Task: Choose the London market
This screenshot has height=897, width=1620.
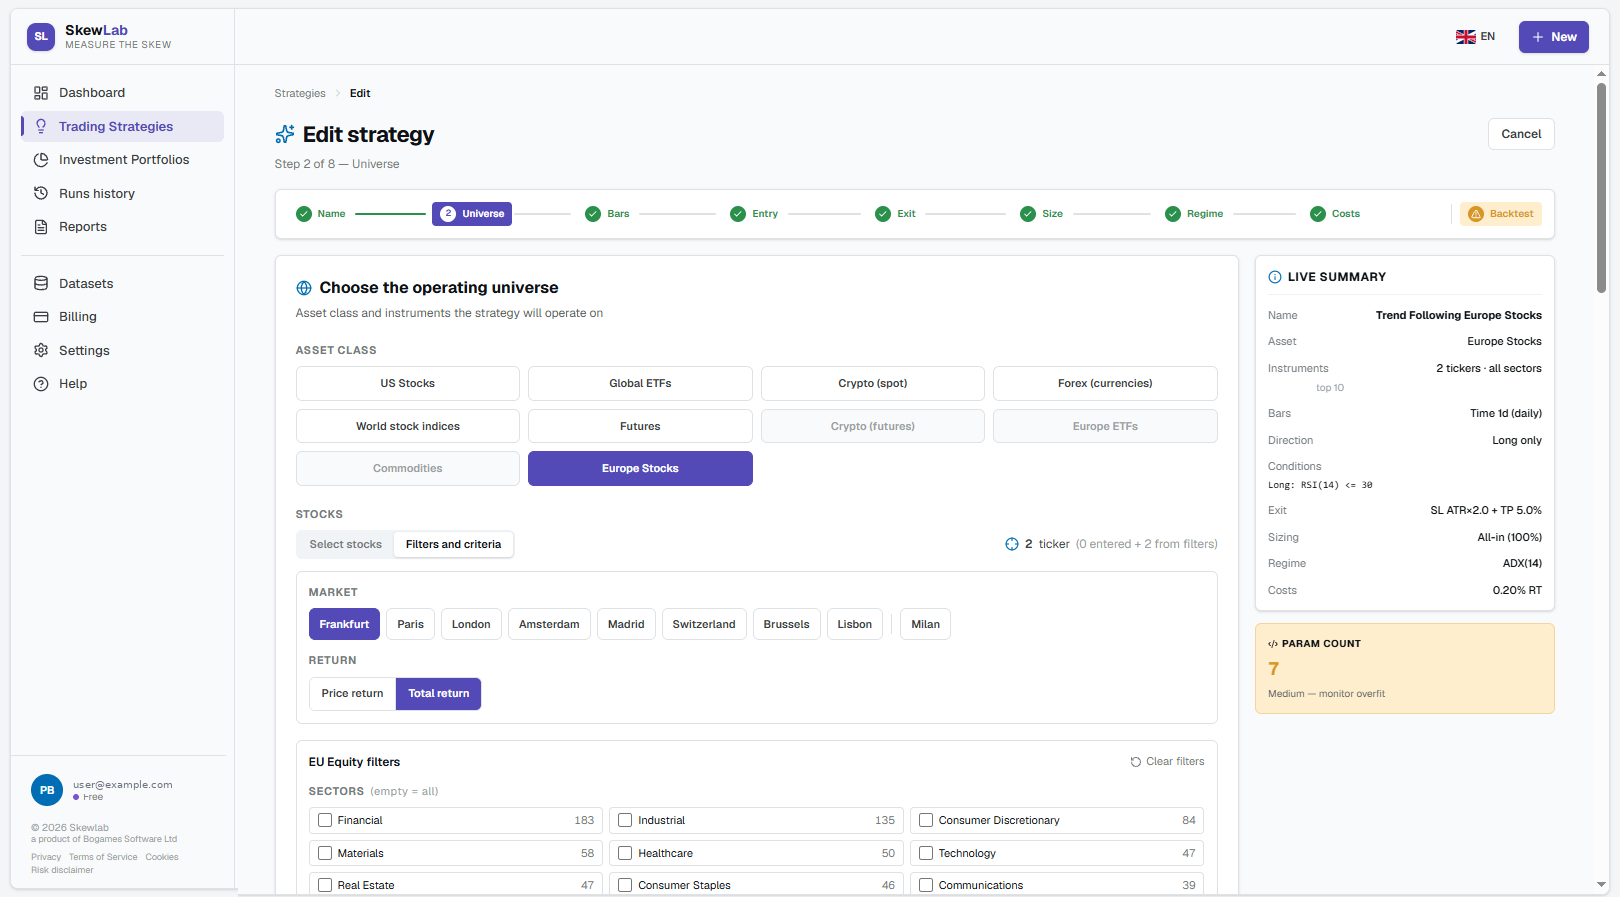Action: [471, 624]
